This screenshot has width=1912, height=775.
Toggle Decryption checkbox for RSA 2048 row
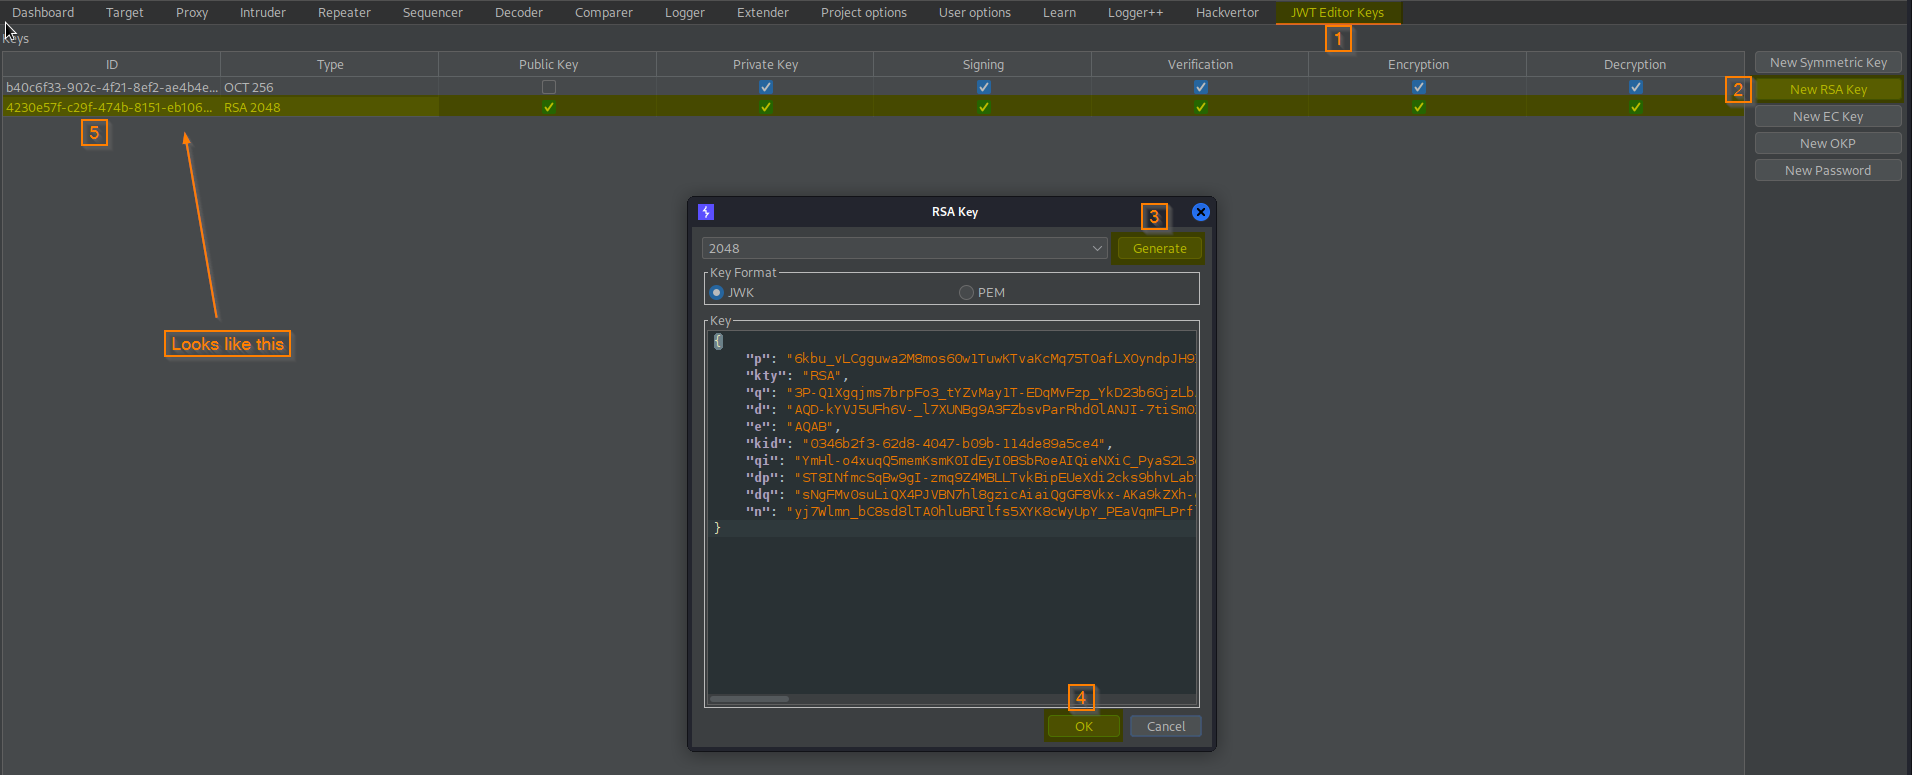click(x=1636, y=107)
